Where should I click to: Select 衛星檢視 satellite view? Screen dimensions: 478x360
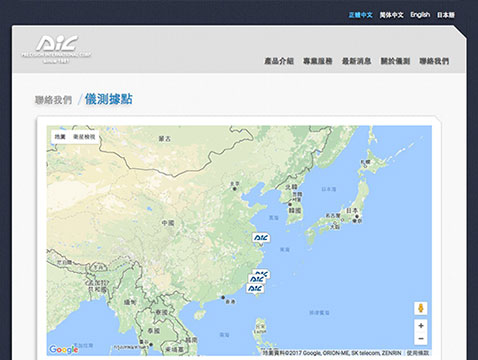(x=84, y=137)
